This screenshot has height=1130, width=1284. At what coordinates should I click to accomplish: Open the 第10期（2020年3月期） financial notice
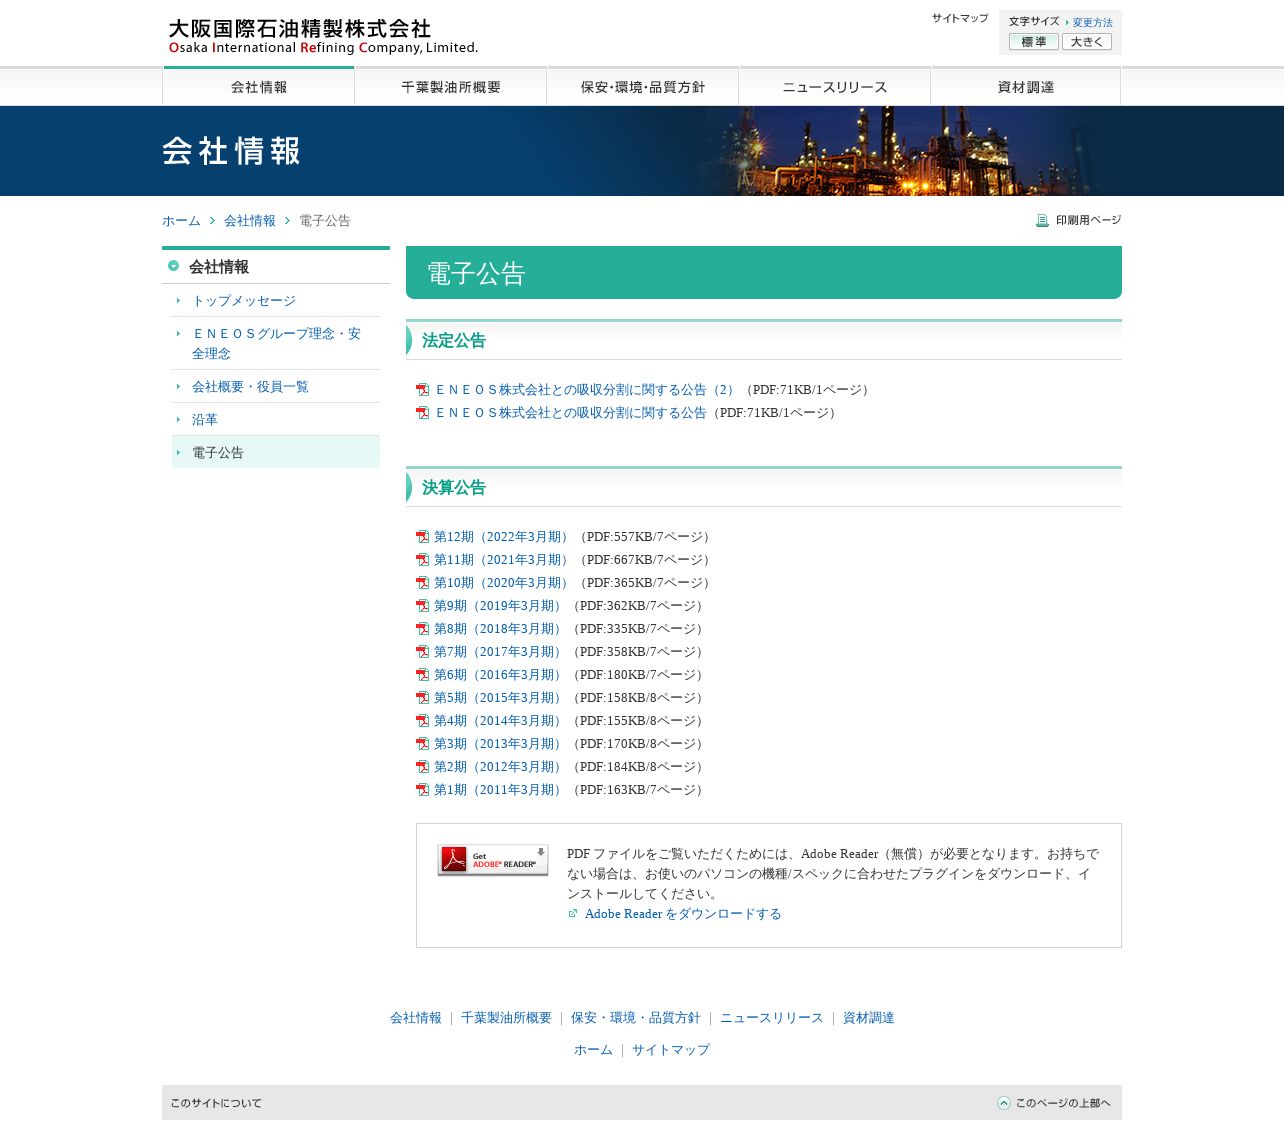504,583
